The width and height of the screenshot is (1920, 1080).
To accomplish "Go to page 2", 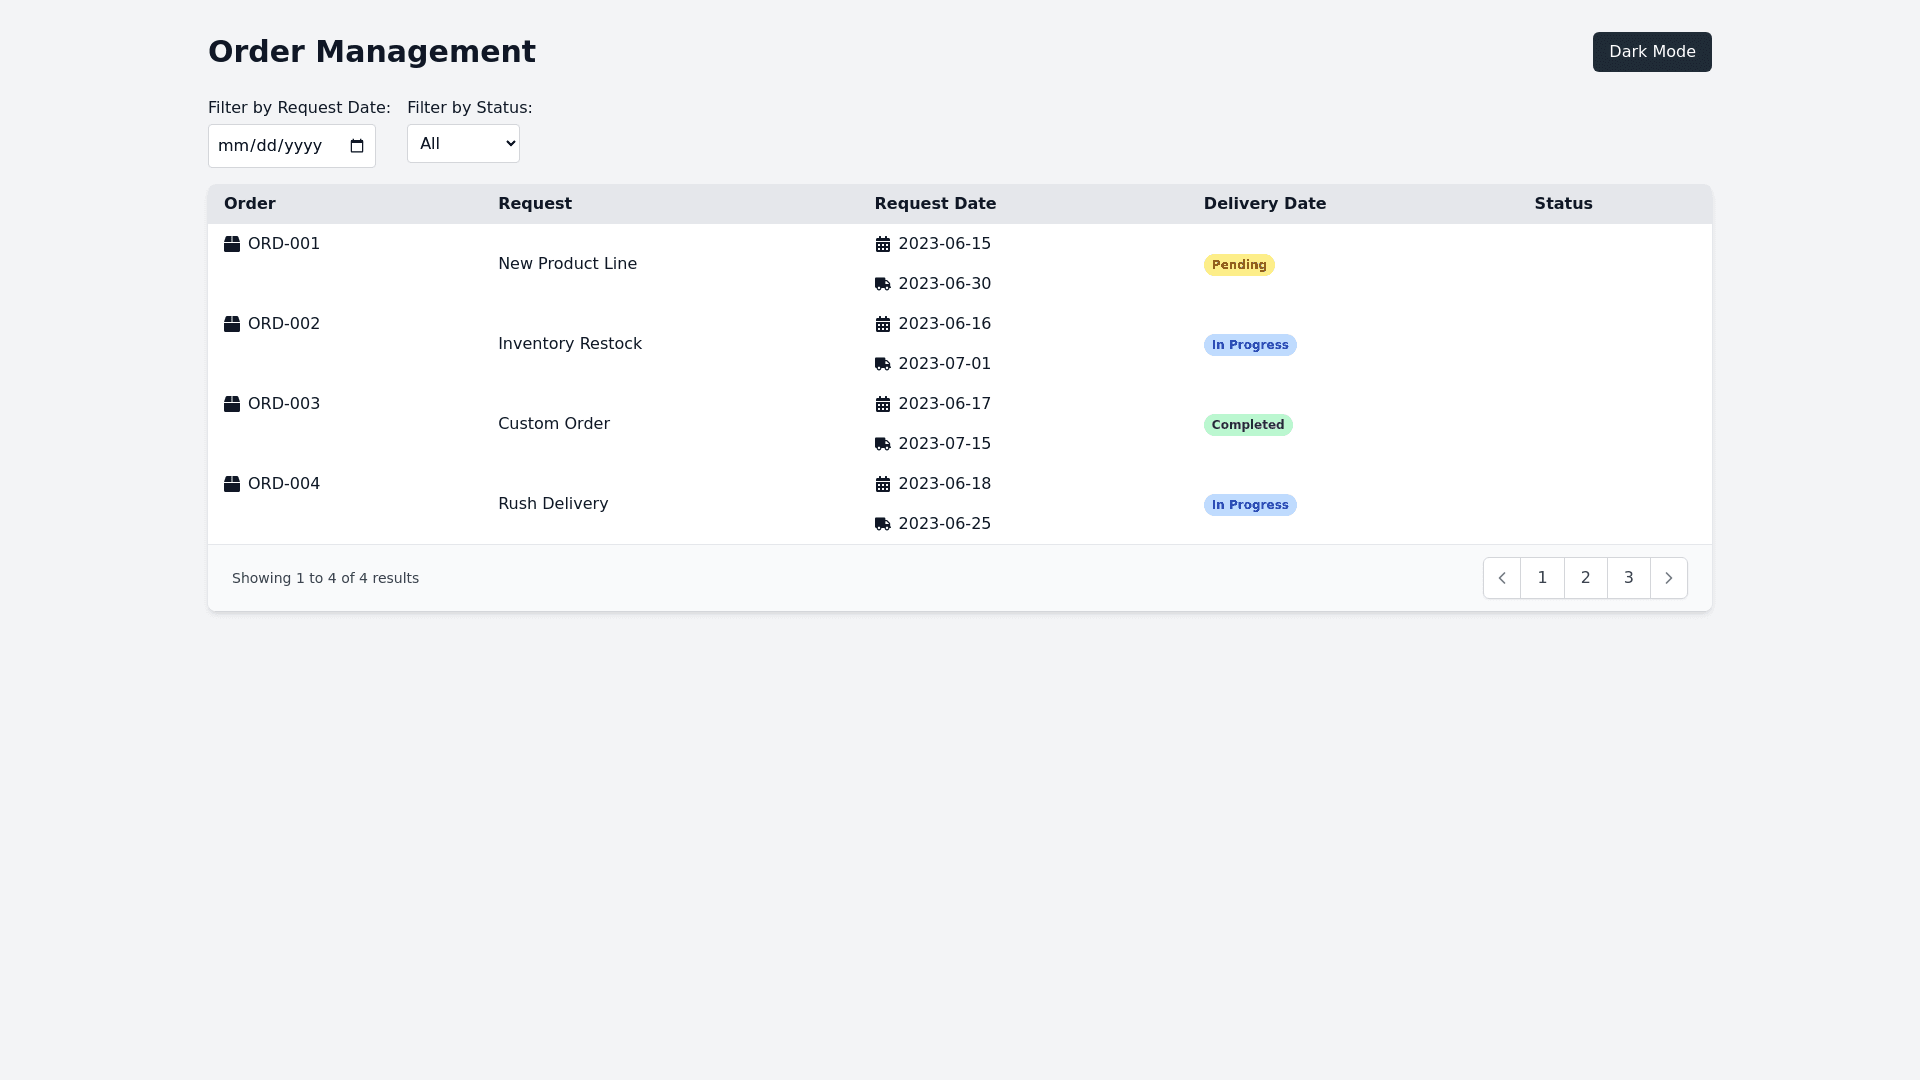I will pyautogui.click(x=1585, y=578).
